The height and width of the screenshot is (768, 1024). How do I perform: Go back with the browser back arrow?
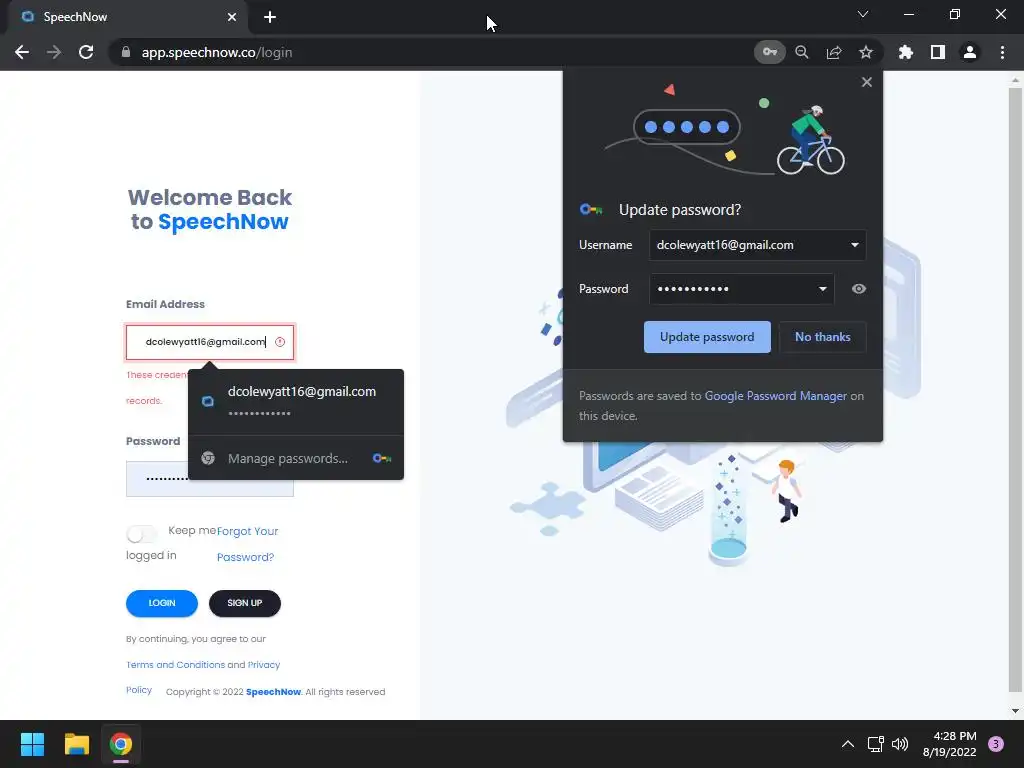(x=22, y=52)
